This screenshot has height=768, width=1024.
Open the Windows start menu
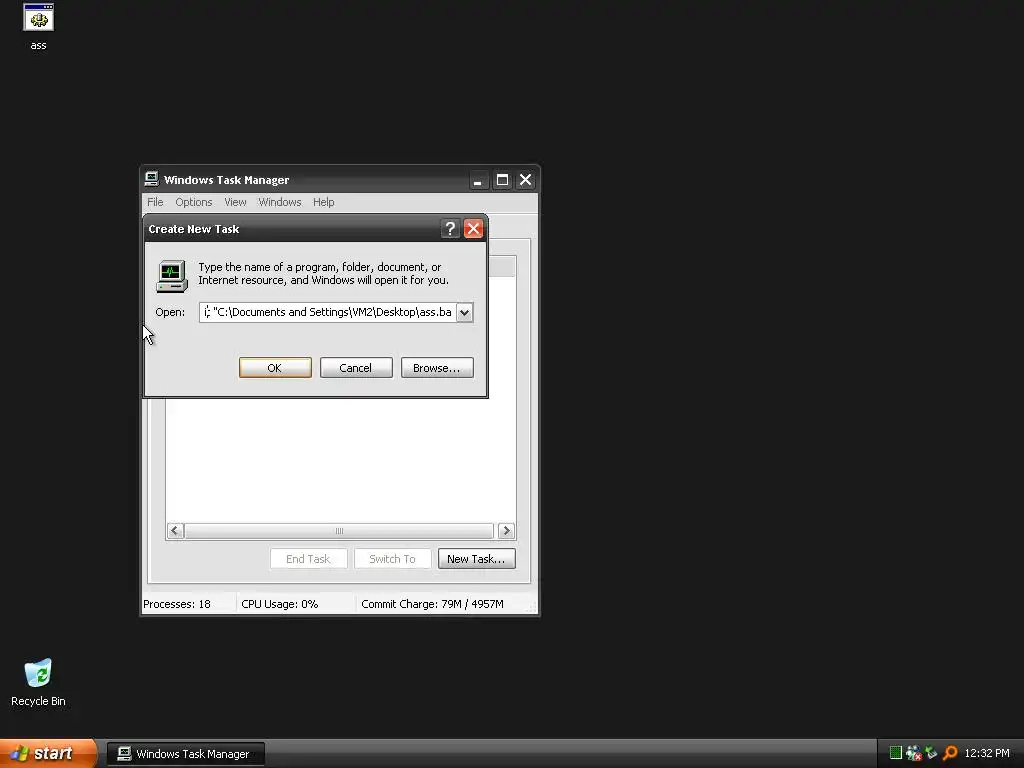(48, 753)
